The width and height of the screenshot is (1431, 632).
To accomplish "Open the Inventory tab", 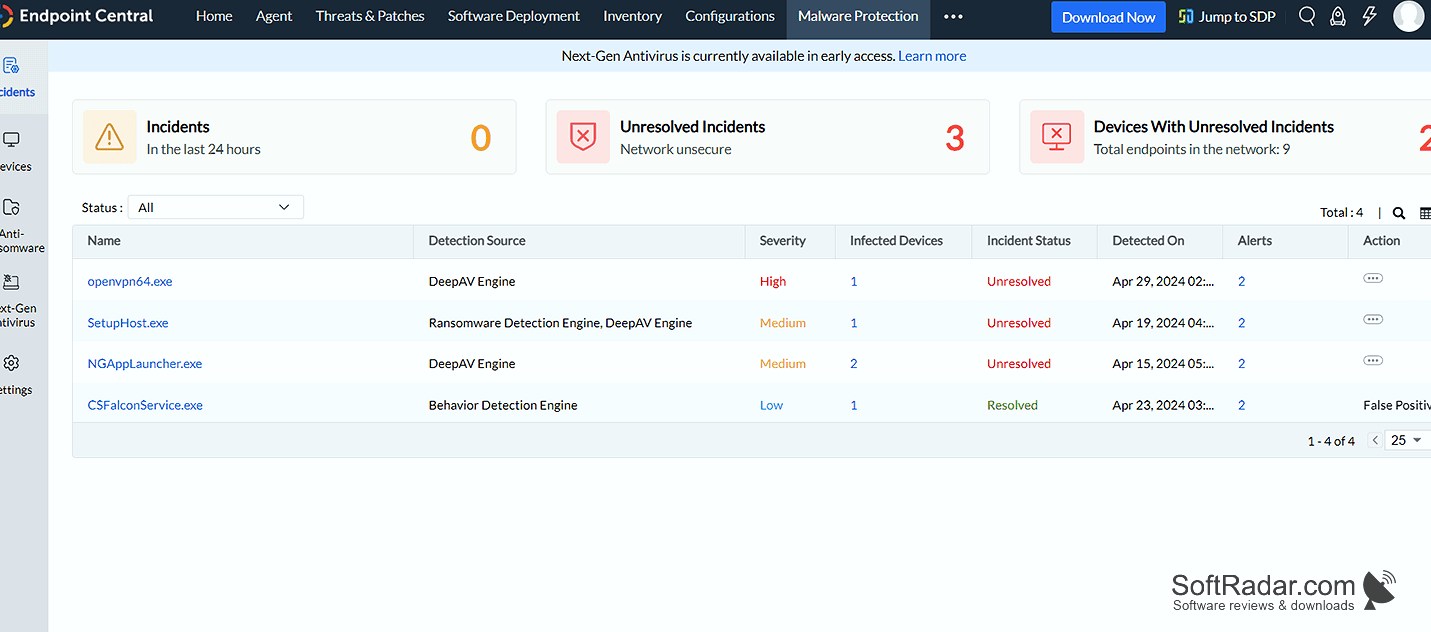I will click(632, 16).
